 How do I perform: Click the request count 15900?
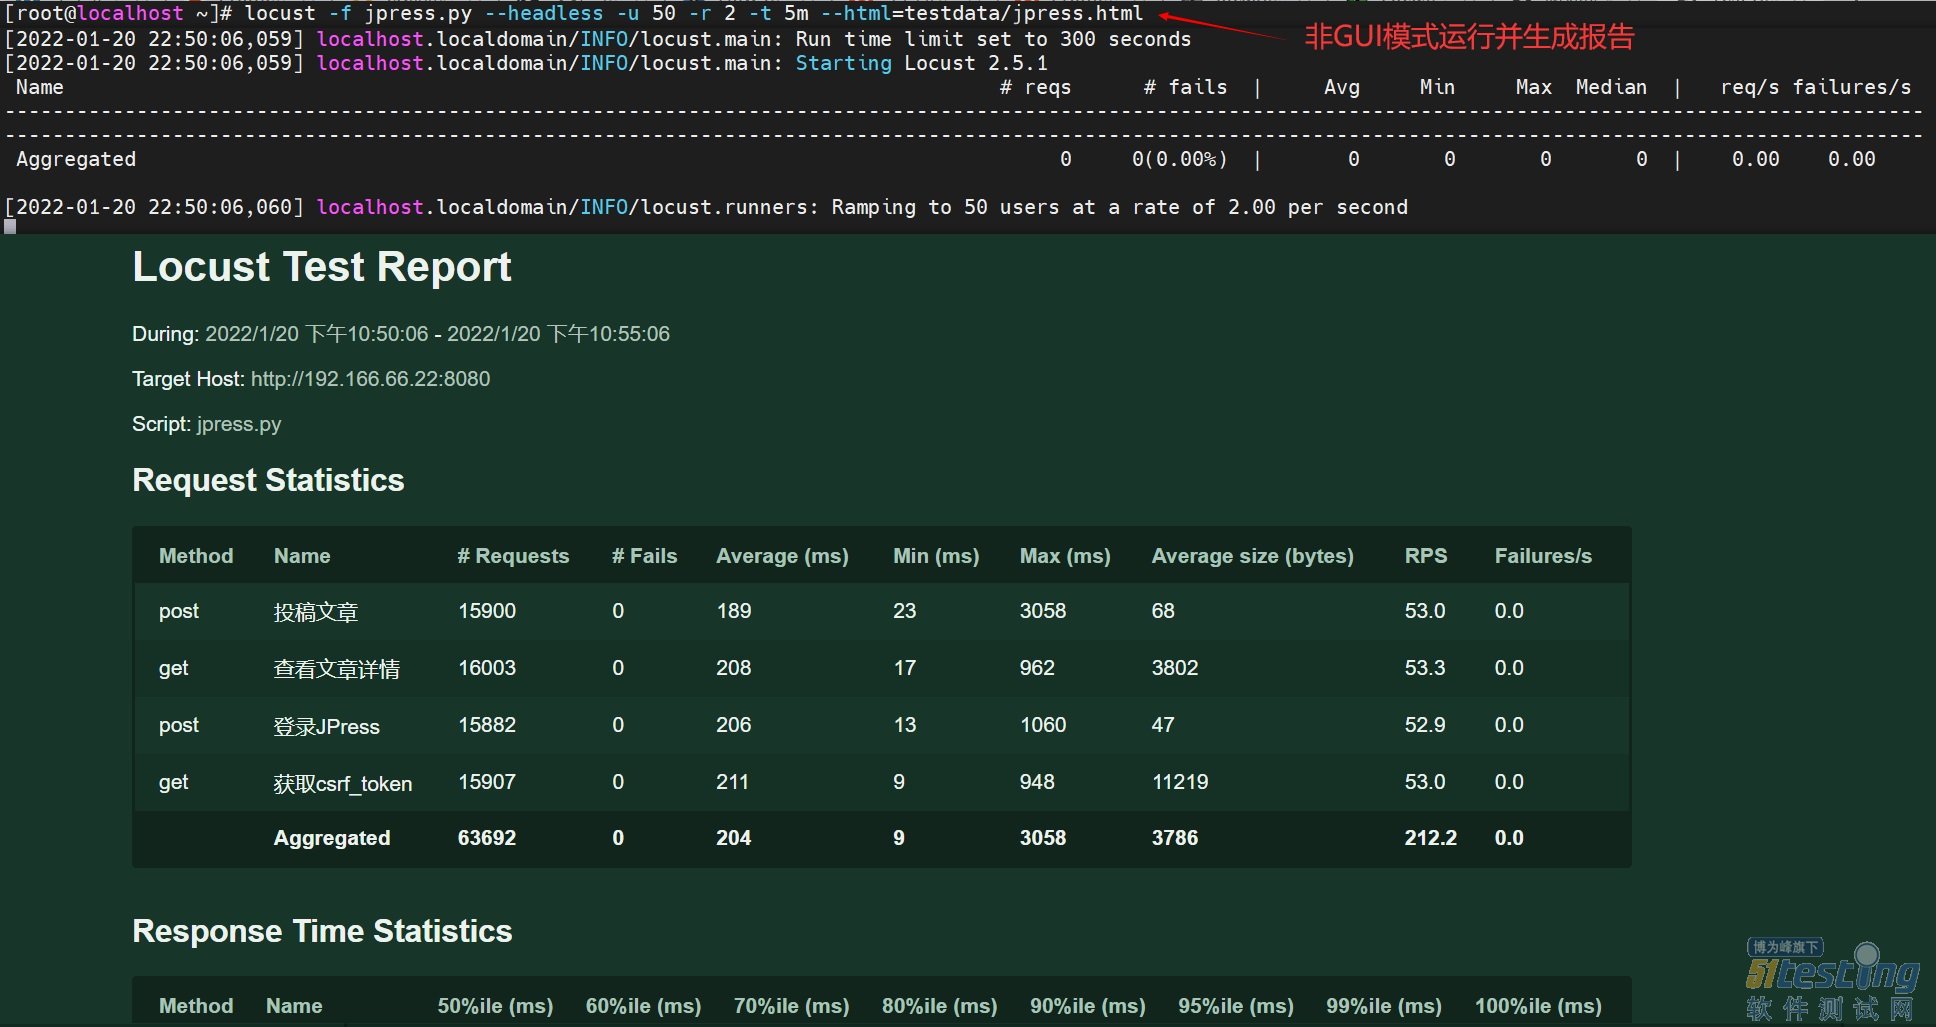click(487, 611)
